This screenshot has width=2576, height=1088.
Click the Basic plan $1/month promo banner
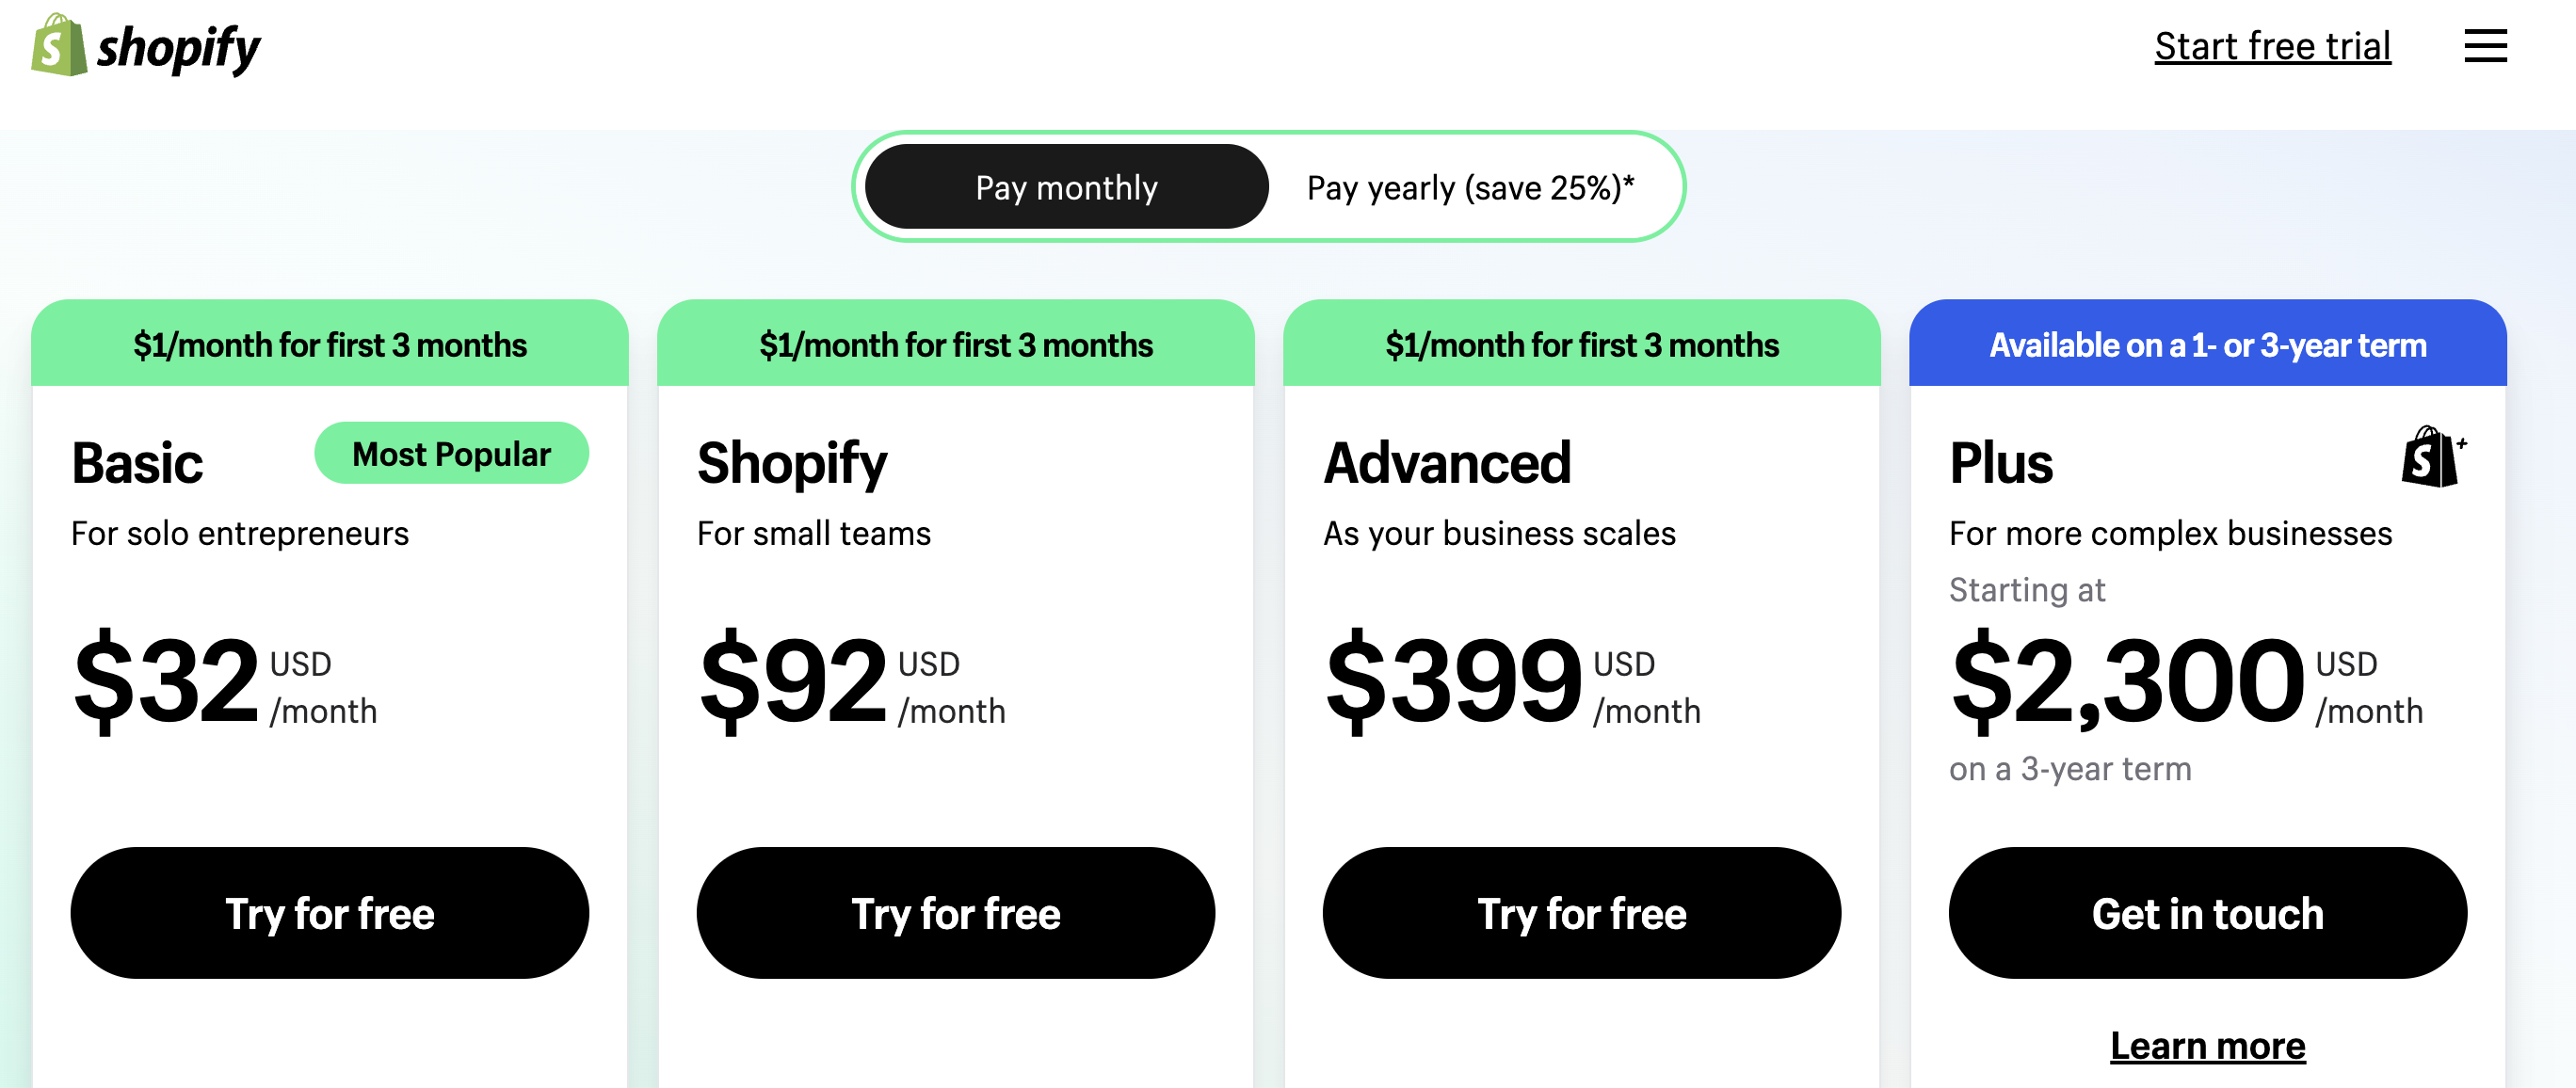[x=330, y=343]
